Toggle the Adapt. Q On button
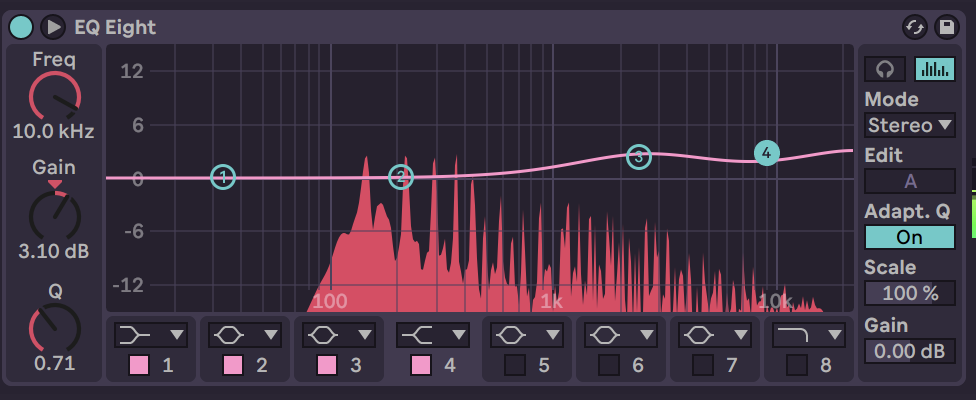 point(909,237)
